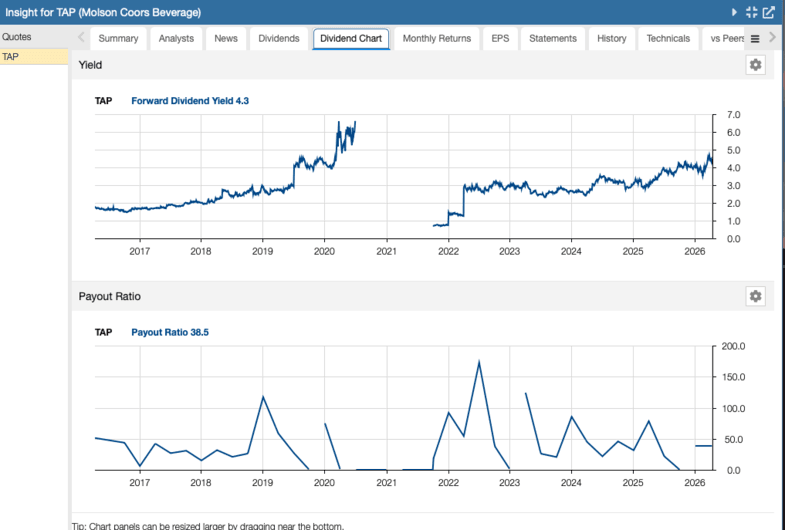Click the 2022 payout ratio peak near 175
Image resolution: width=785 pixels, height=530 pixels.
(479, 361)
